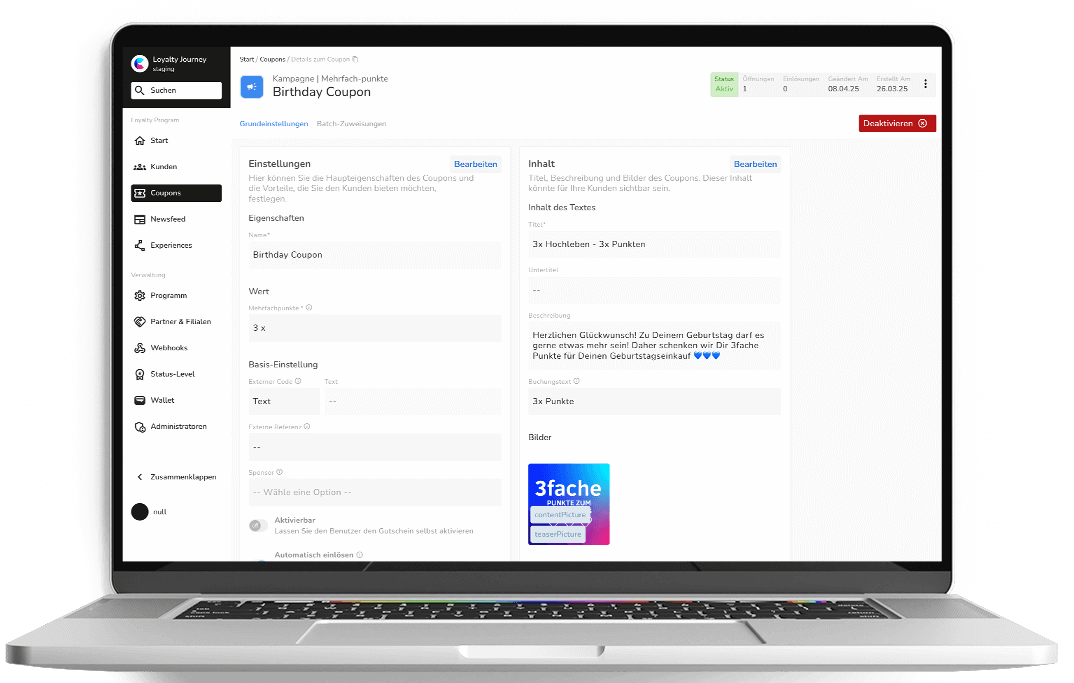Click the Coupons ticket icon

tap(140, 193)
